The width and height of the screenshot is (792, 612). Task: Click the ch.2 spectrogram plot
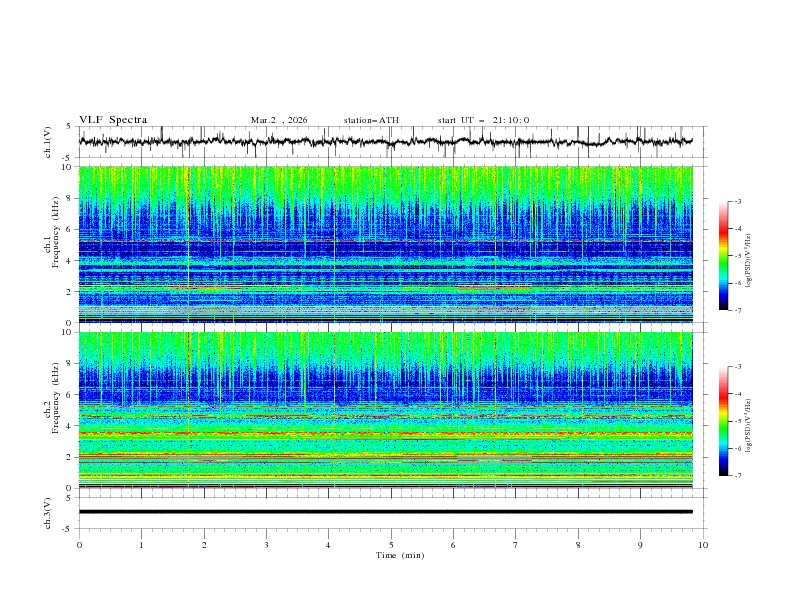coord(385,410)
